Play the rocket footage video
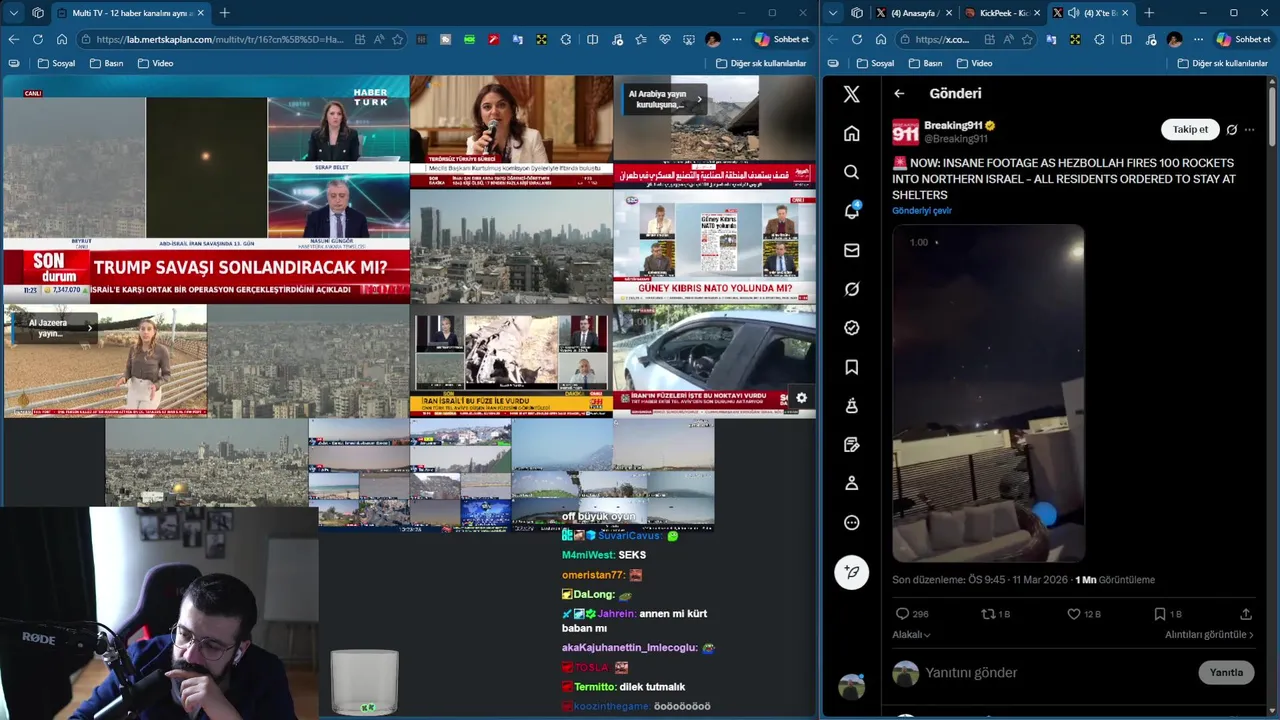Screen dimensions: 1280x720 point(988,393)
